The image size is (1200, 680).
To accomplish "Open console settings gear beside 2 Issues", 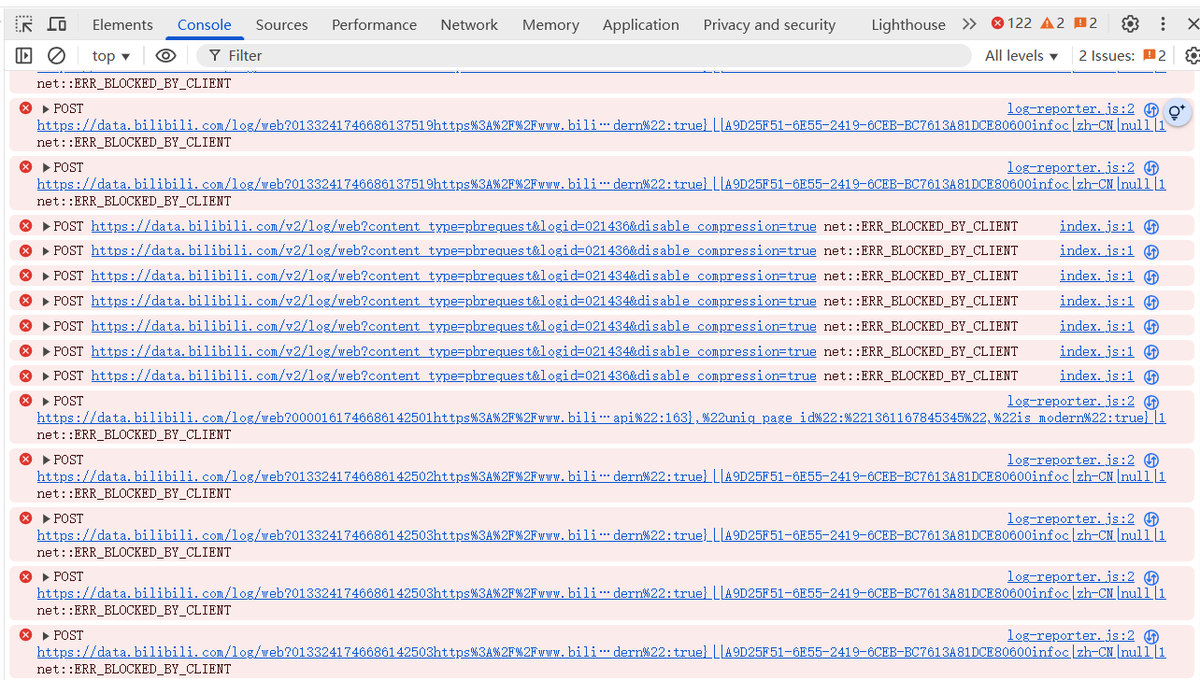I will 1191,56.
